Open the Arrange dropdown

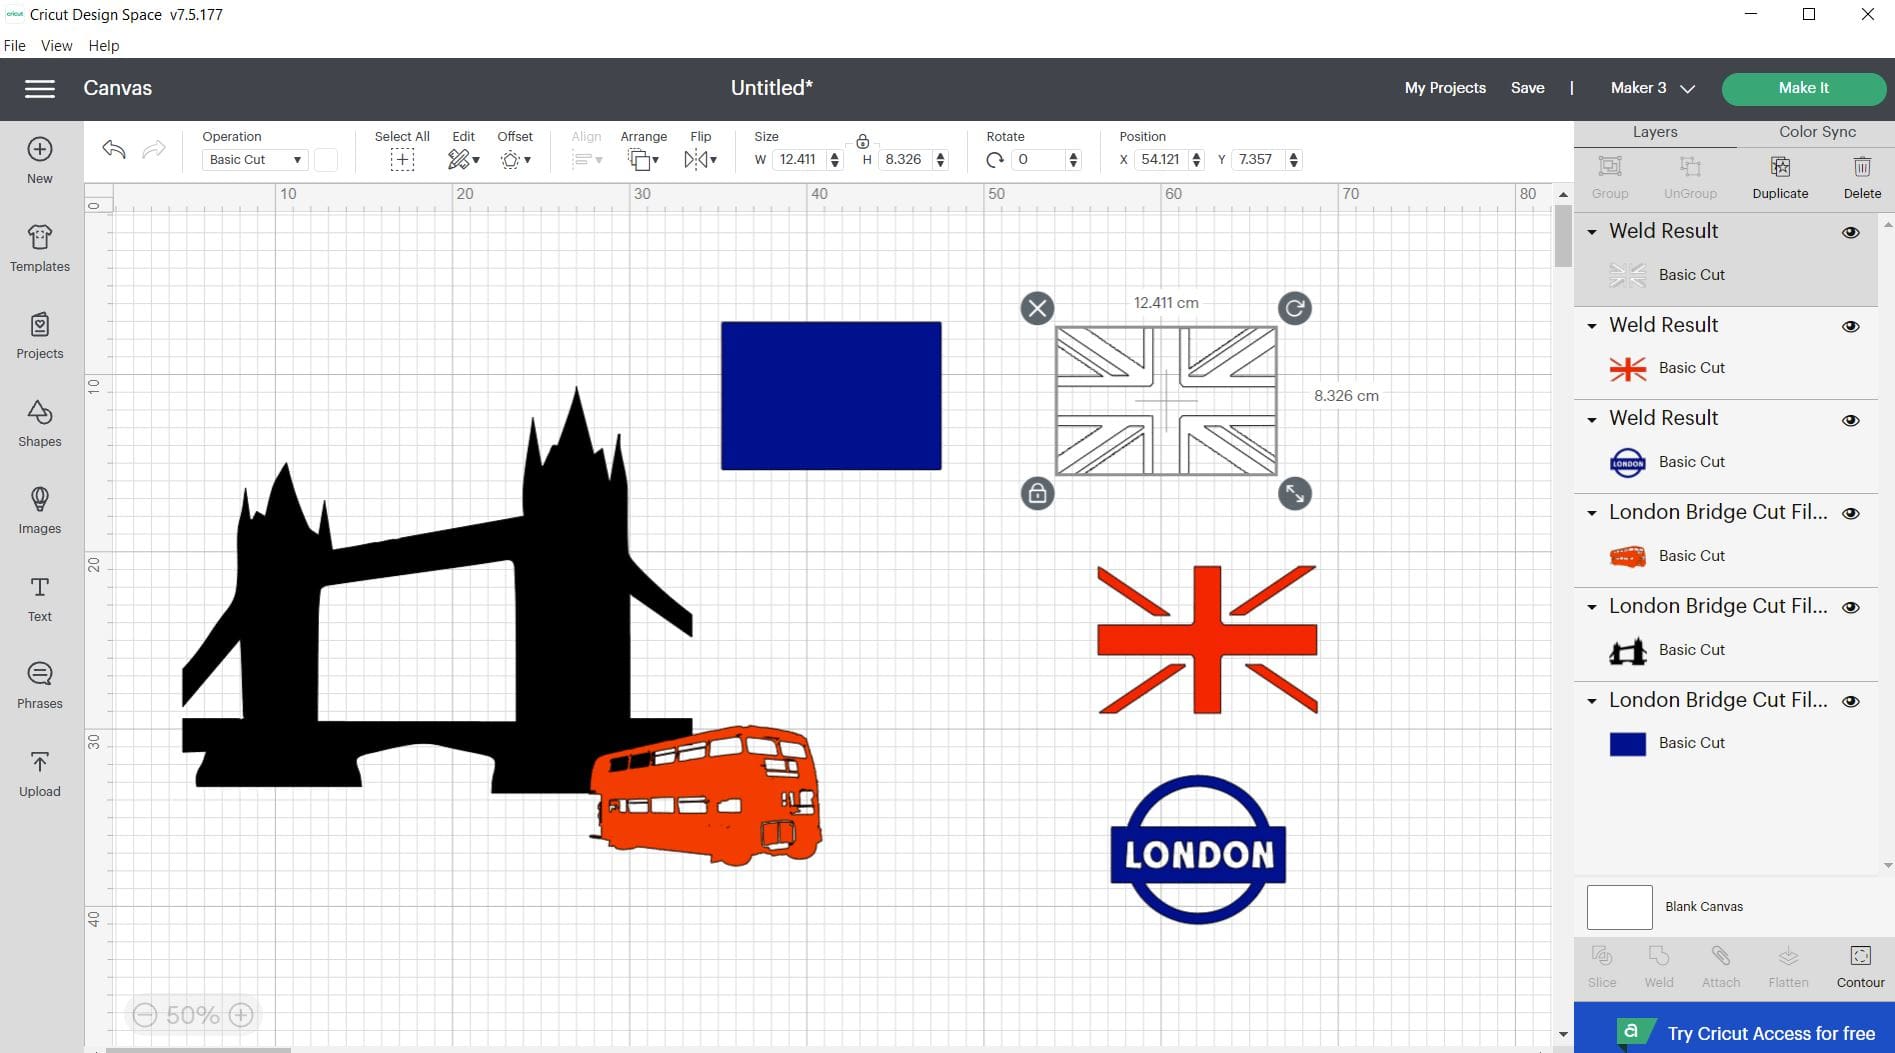(644, 159)
